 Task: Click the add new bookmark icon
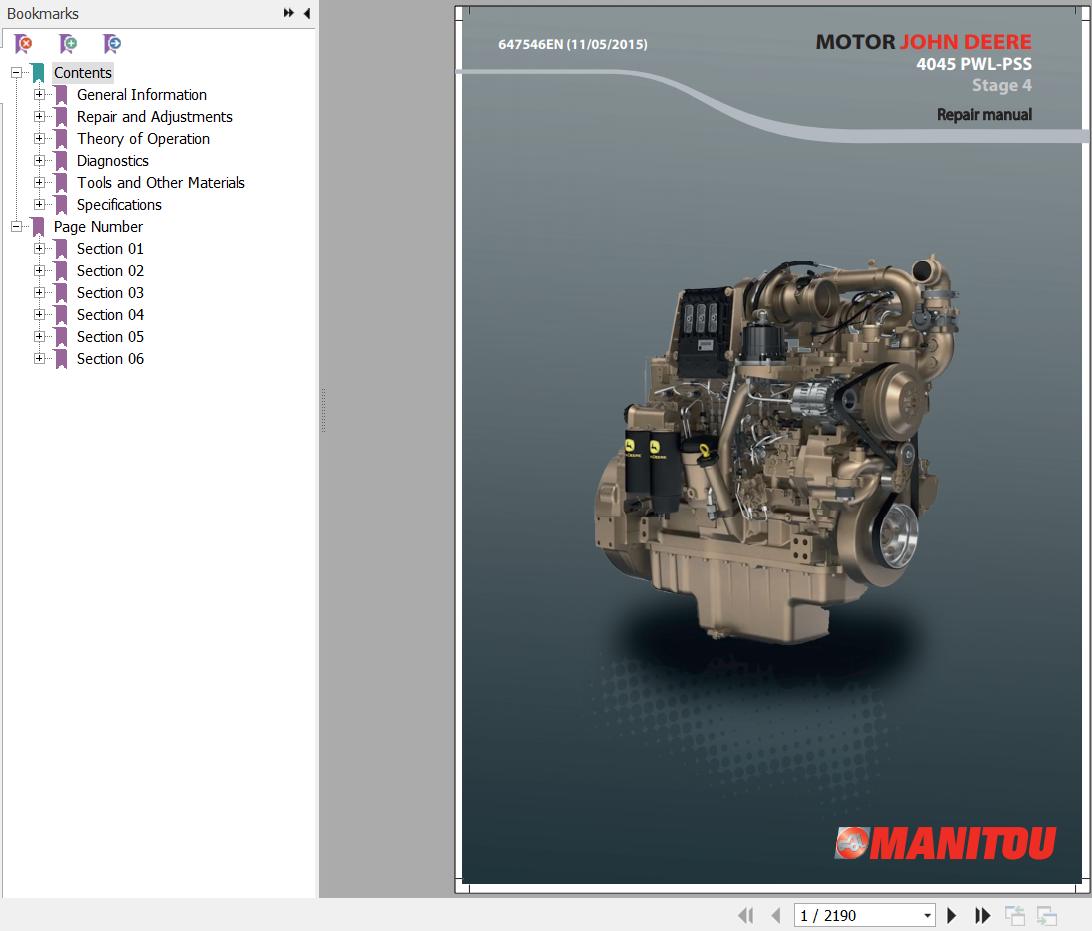(x=68, y=44)
